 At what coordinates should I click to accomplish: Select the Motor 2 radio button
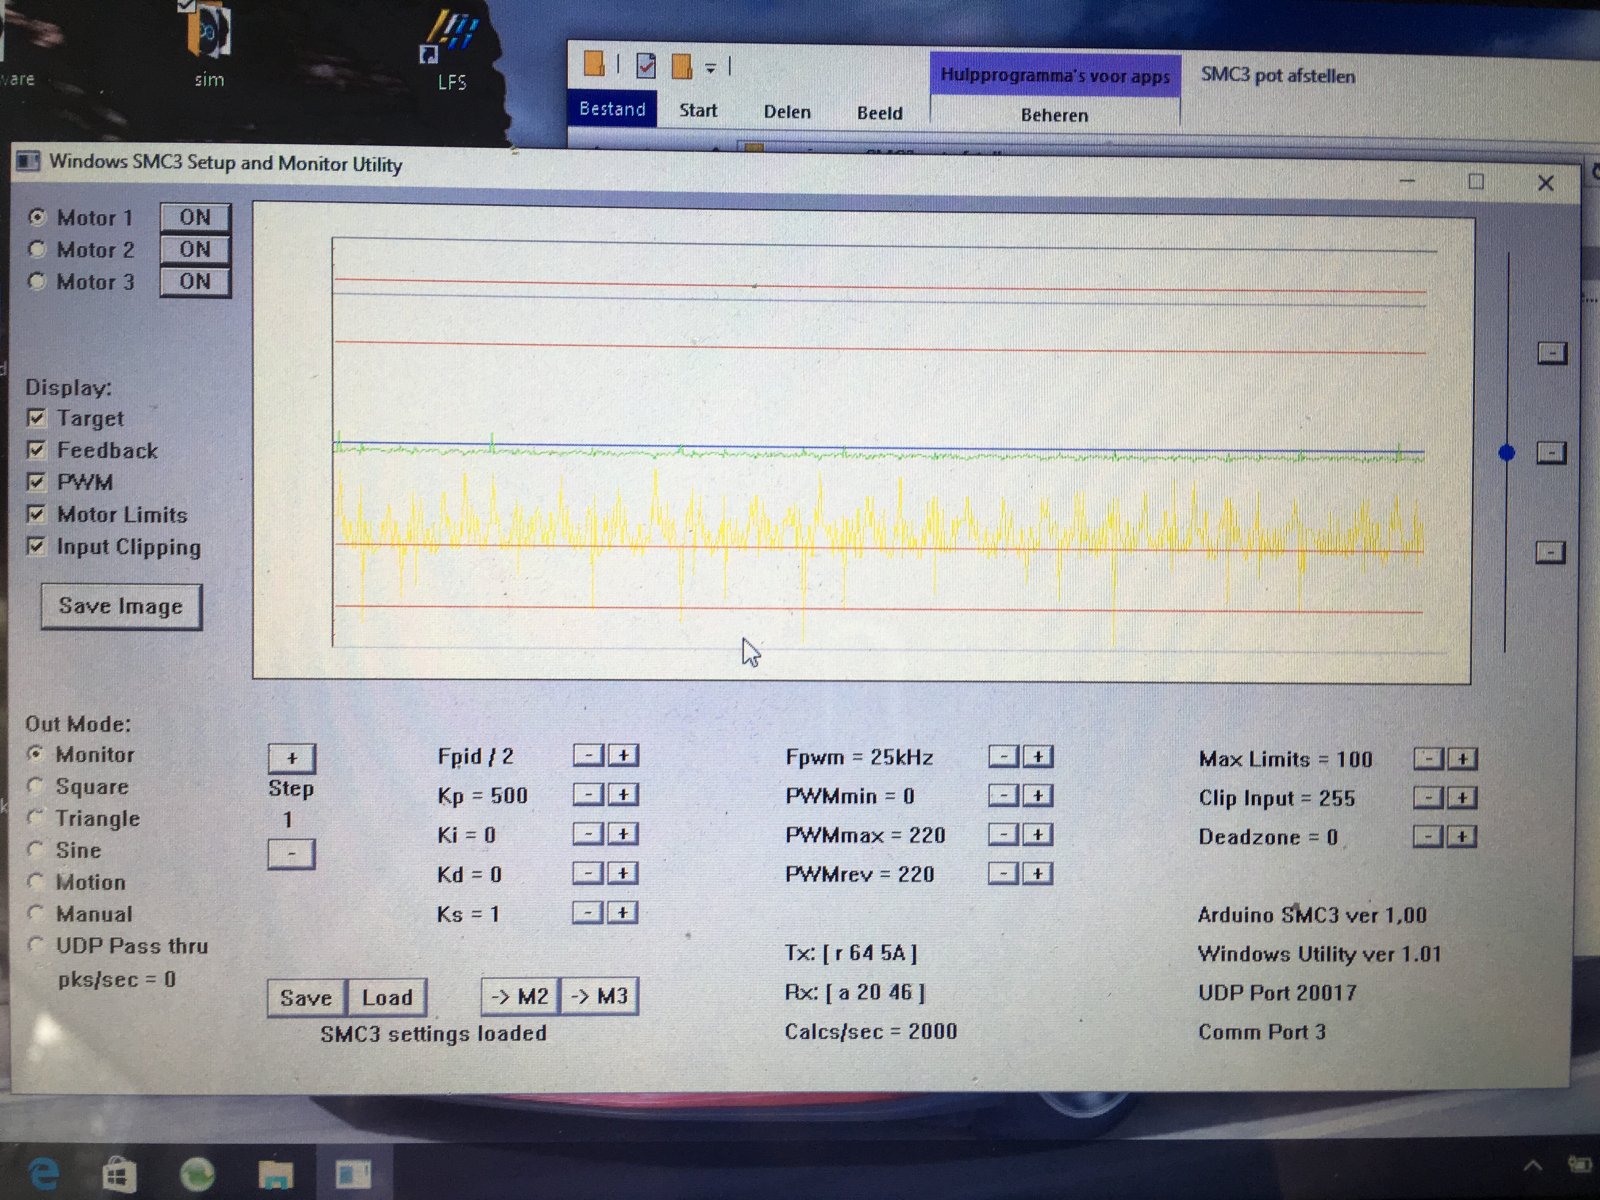(37, 249)
